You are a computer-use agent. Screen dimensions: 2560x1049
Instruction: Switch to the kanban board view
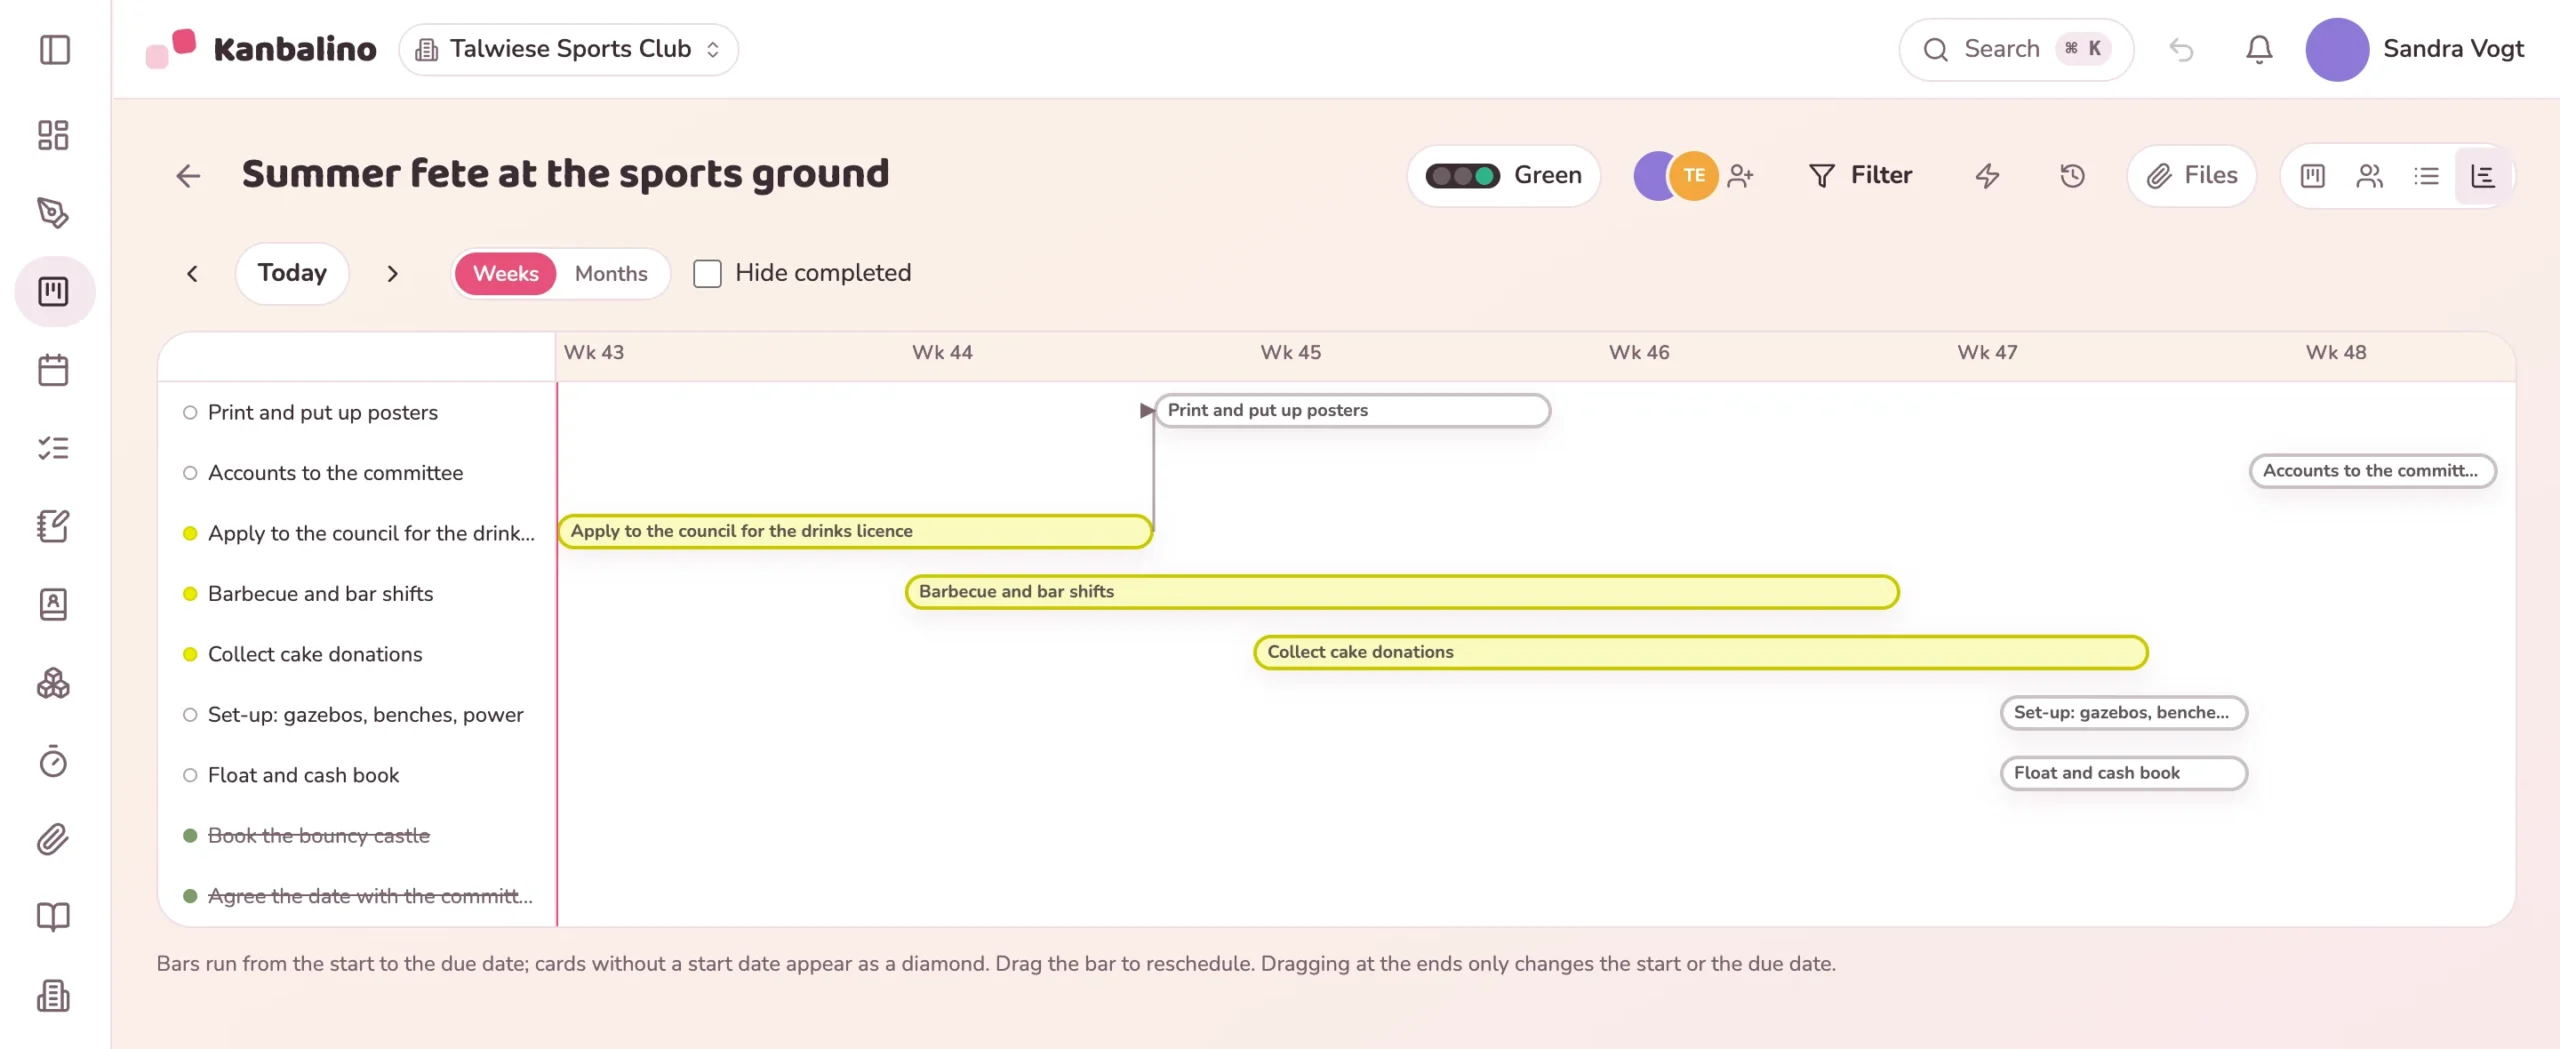tap(2313, 176)
